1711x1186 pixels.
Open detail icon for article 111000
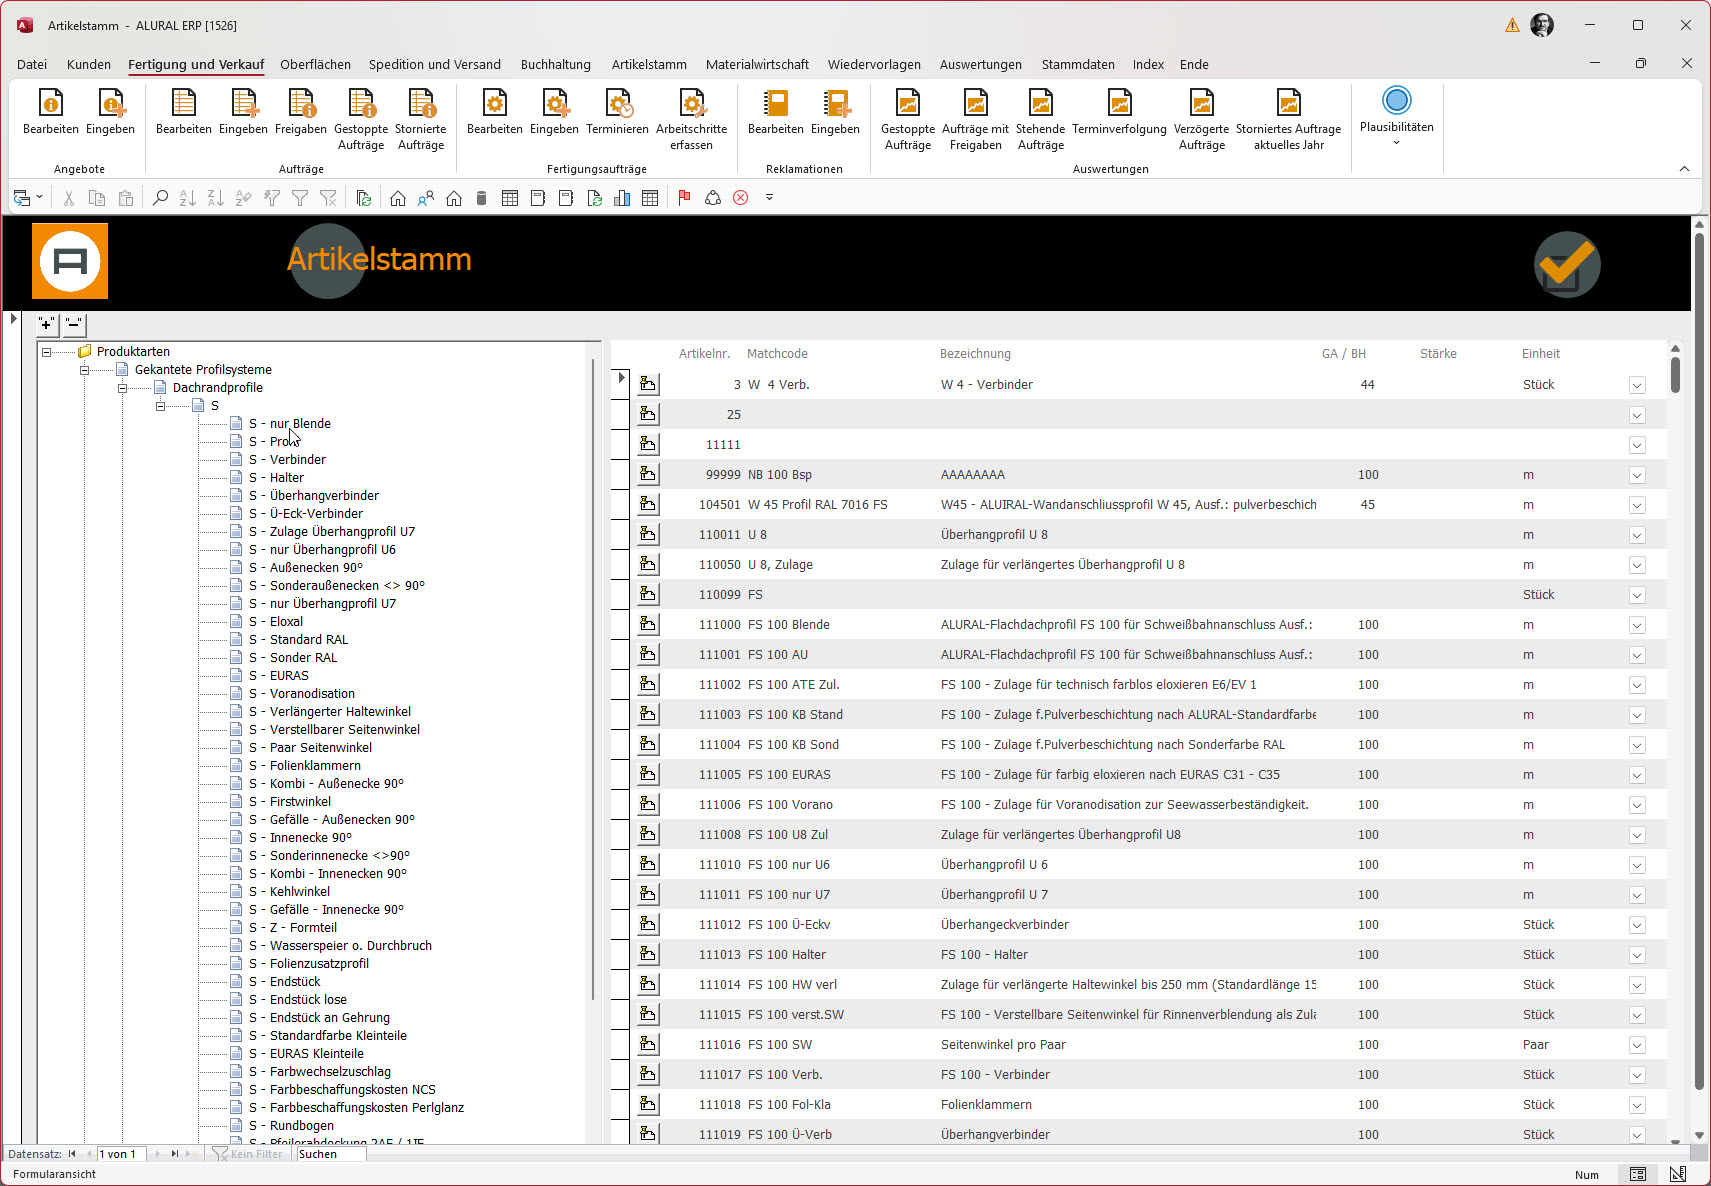point(648,624)
